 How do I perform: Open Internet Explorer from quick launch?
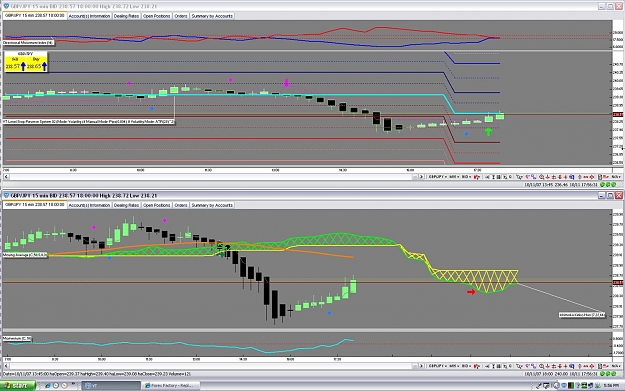click(47, 385)
